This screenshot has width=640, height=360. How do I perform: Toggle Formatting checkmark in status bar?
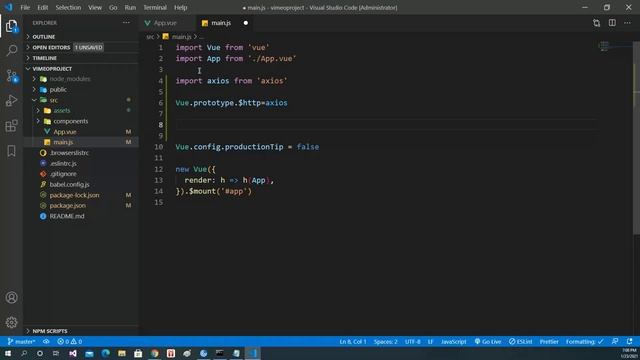[x=584, y=341]
